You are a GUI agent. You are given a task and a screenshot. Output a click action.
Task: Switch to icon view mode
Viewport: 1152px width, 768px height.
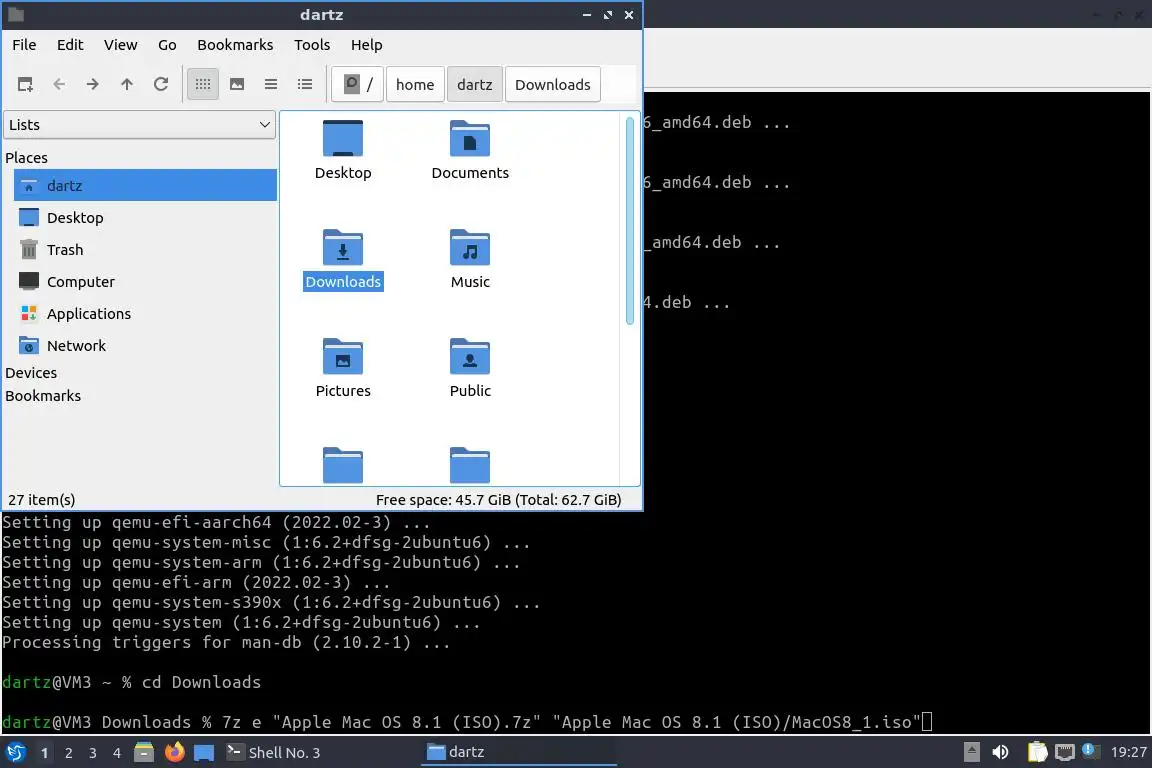(x=203, y=85)
